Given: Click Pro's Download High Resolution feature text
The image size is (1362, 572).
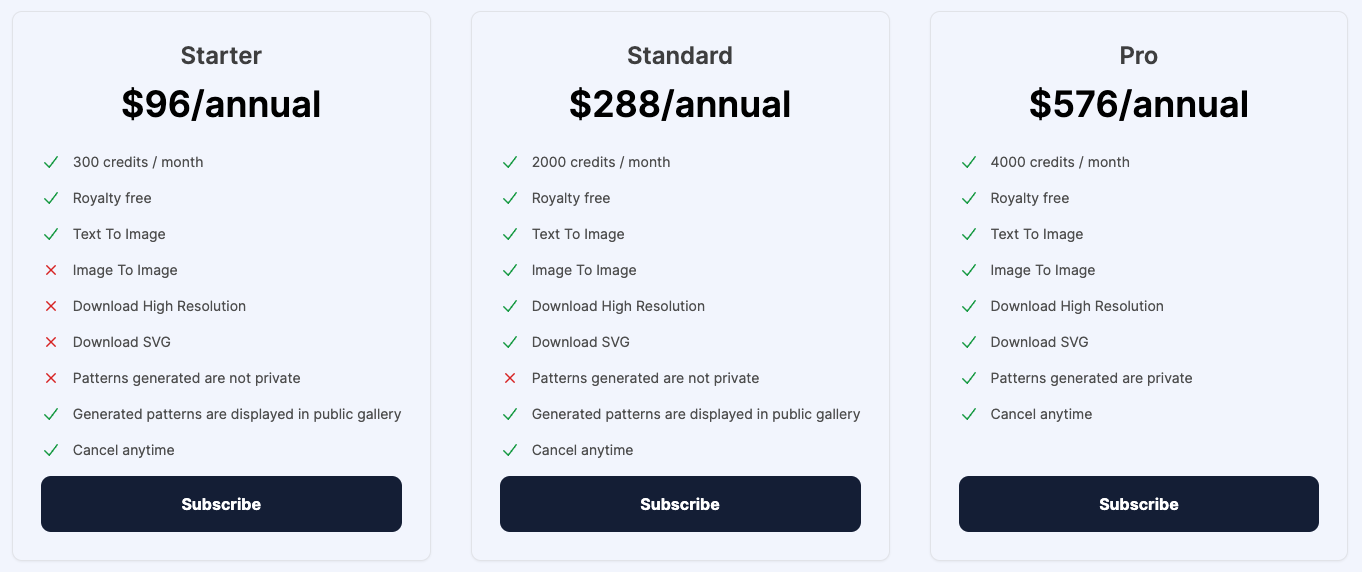Looking at the screenshot, I should (x=1077, y=306).
